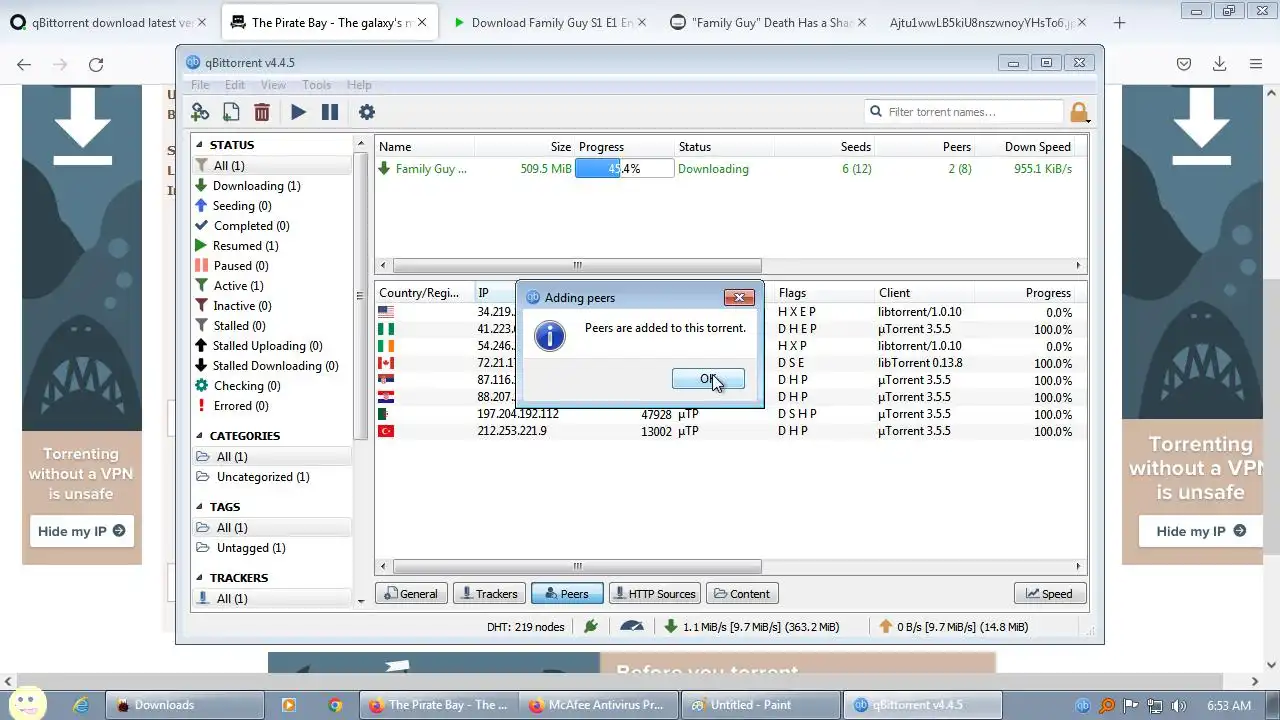The image size is (1280, 720).
Task: Open the File menu
Action: [200, 85]
